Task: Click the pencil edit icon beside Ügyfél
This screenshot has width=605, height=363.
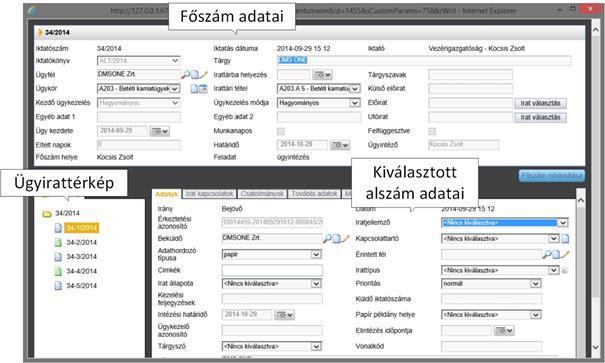Action: 203,74
